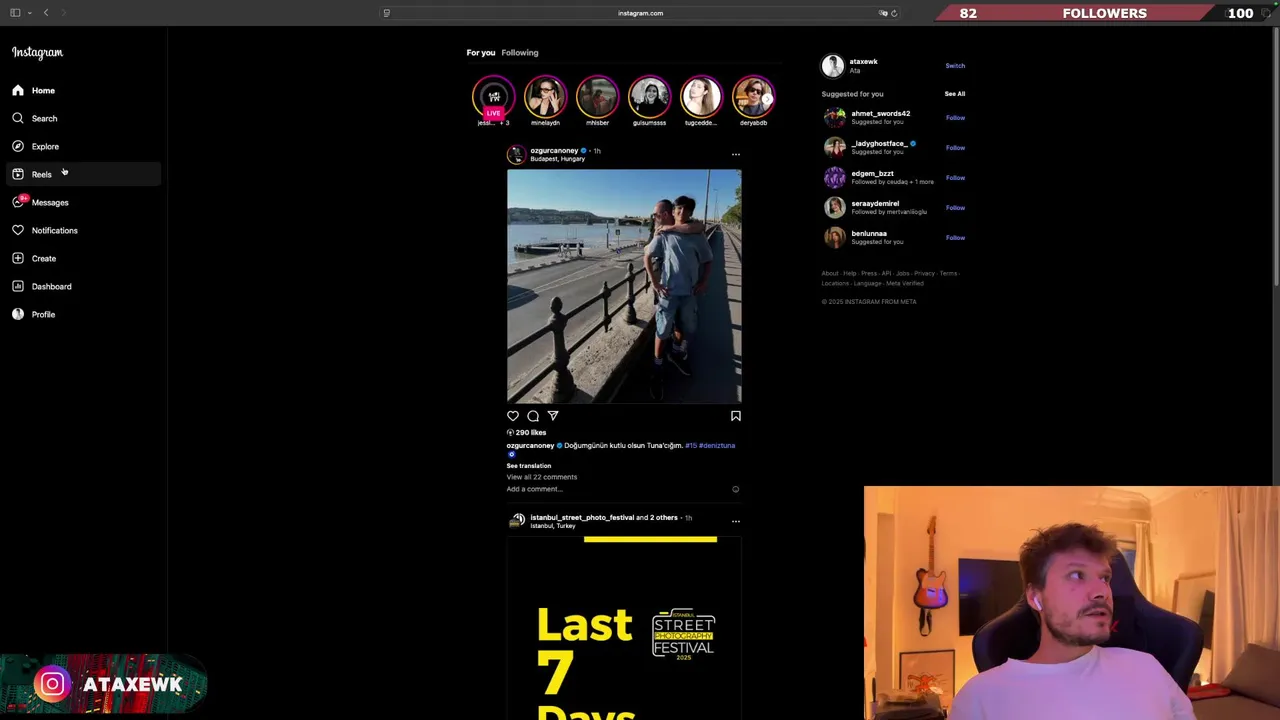Open edgem_bzzt profile picture
Screen dimensions: 1280x720
point(834,178)
